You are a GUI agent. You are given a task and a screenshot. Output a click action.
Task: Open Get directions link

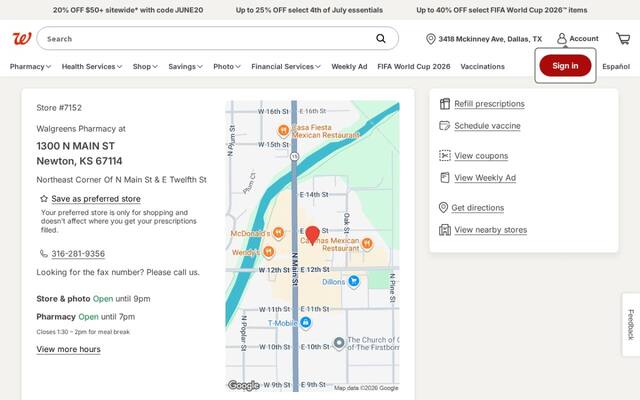(478, 208)
